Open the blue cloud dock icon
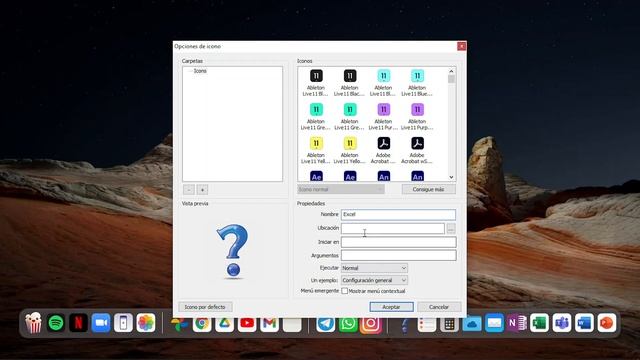Viewport: 640px width, 360px height. click(x=472, y=324)
